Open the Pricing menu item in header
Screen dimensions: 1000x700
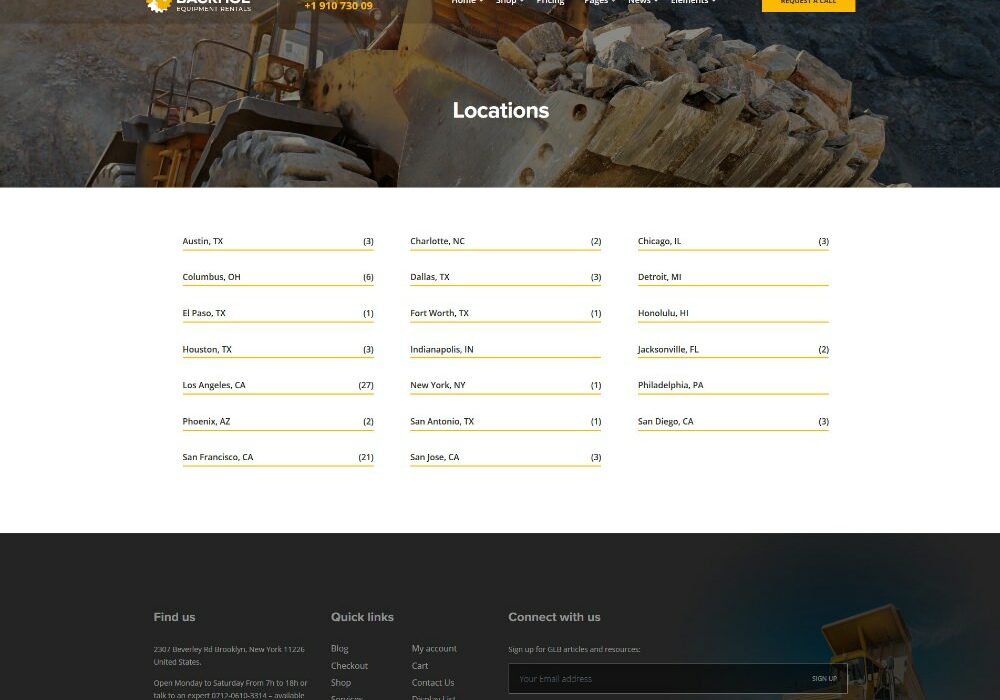[550, 3]
